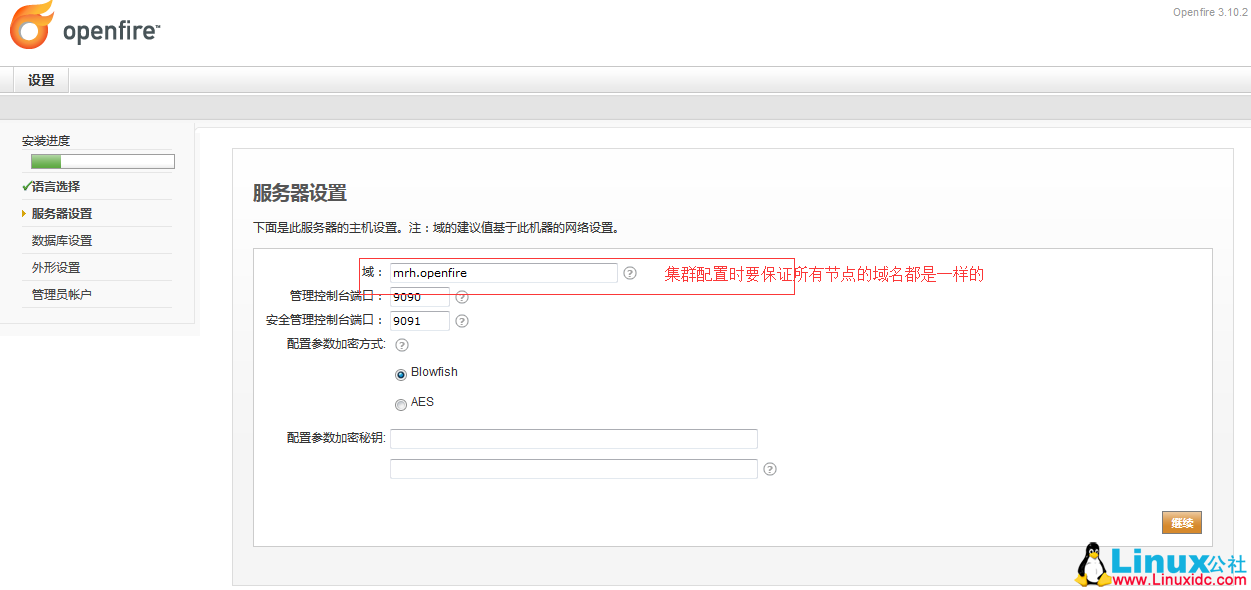
Task: Click help icon beside second encryption key field
Action: 769,468
